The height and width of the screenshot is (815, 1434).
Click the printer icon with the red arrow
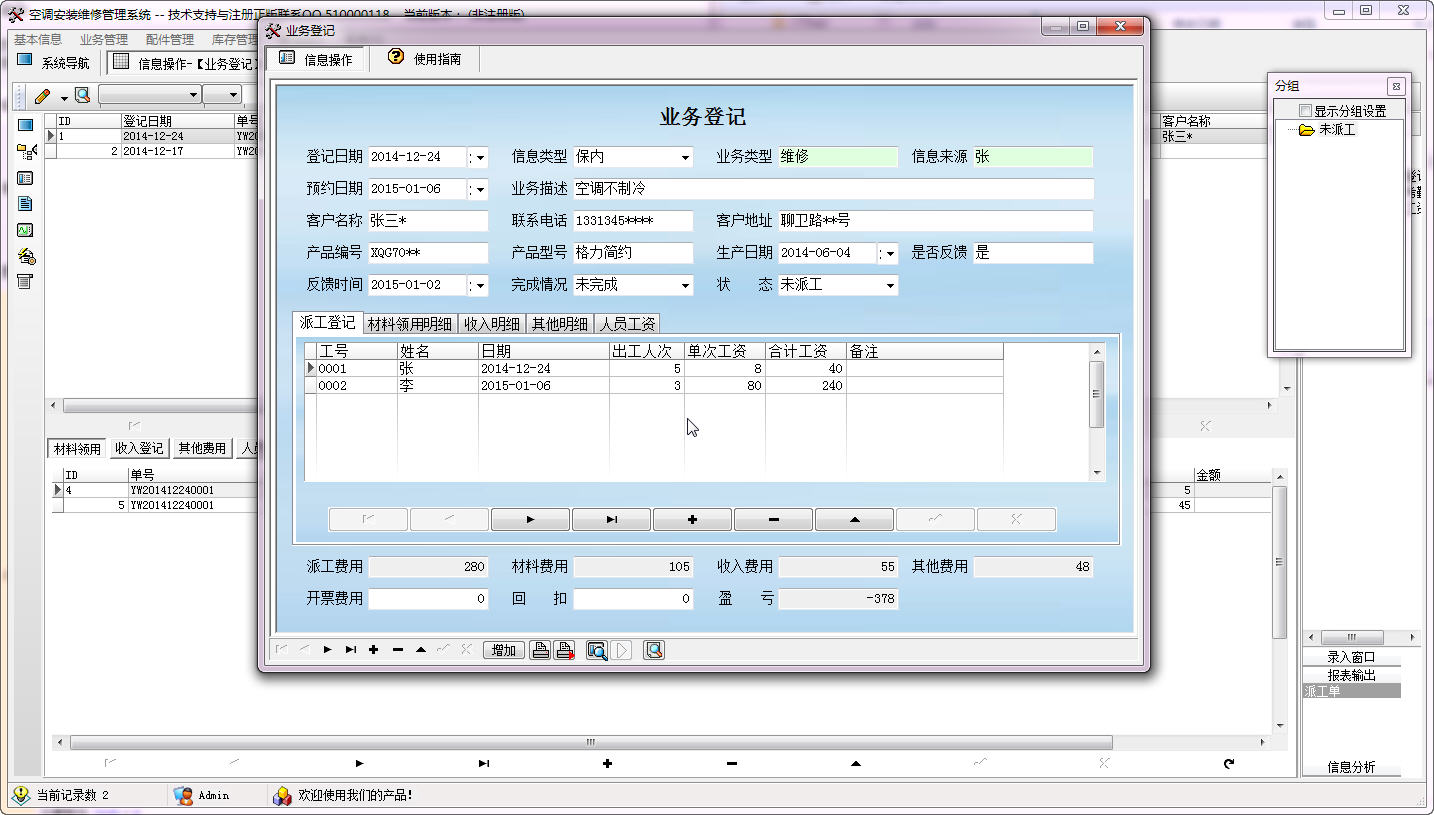565,650
